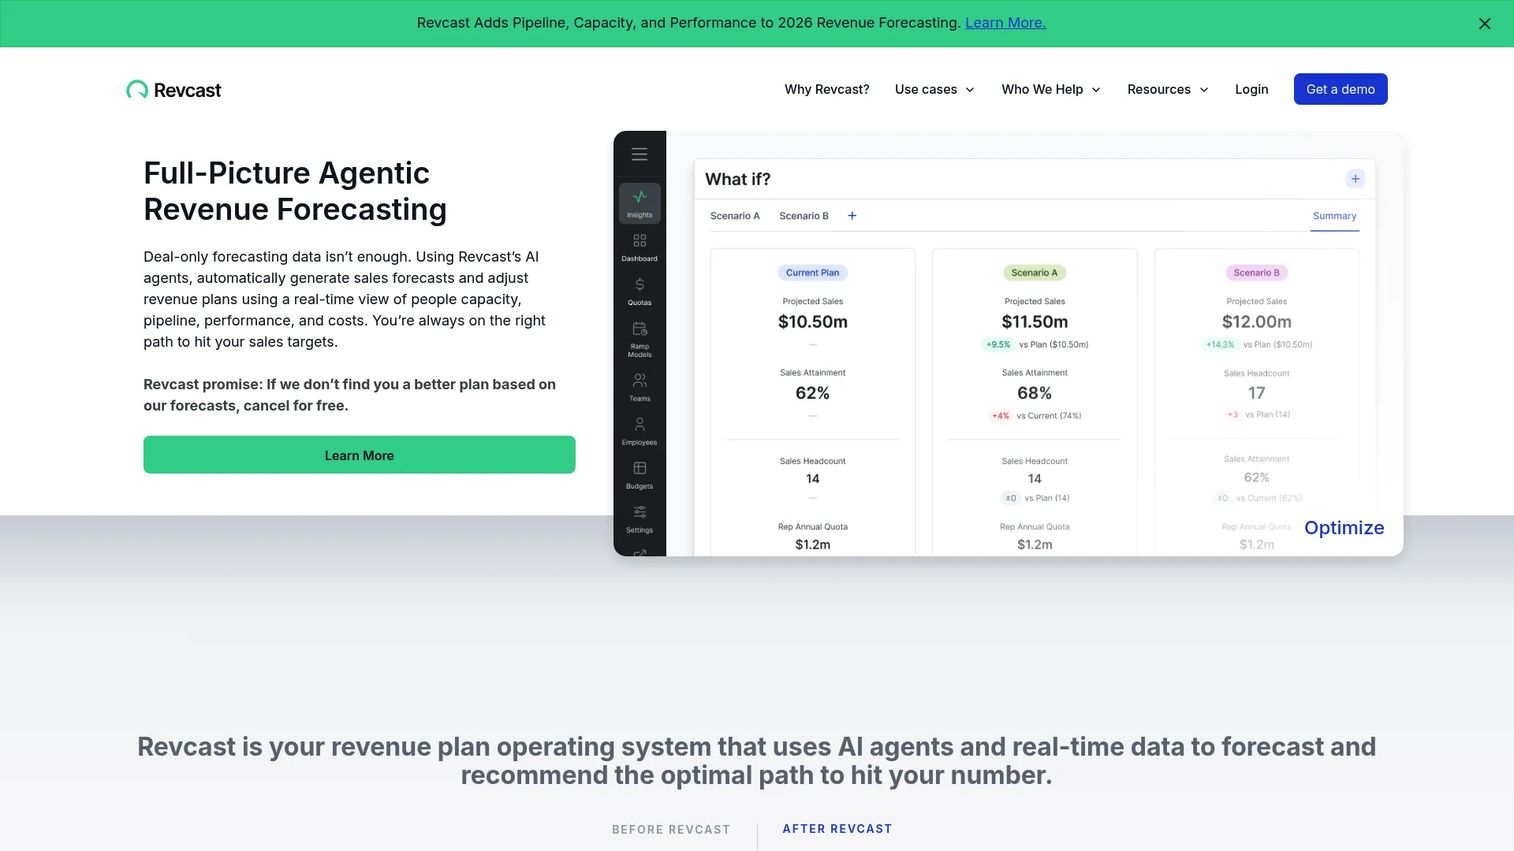Open Settings in the app sidebar

point(640,519)
